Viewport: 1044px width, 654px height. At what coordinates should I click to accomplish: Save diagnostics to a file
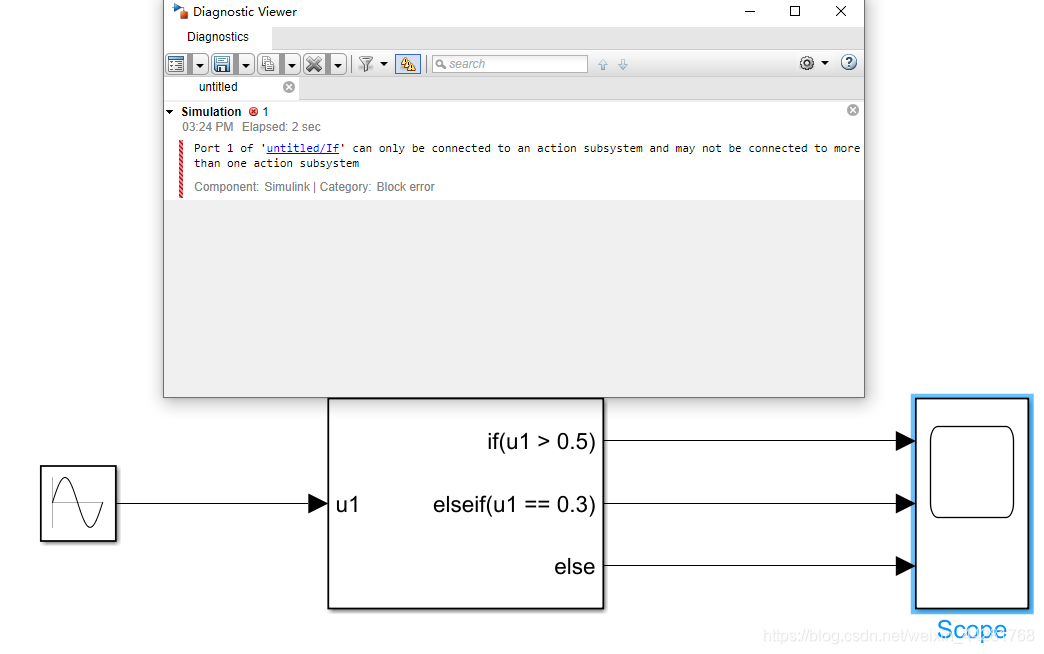221,63
